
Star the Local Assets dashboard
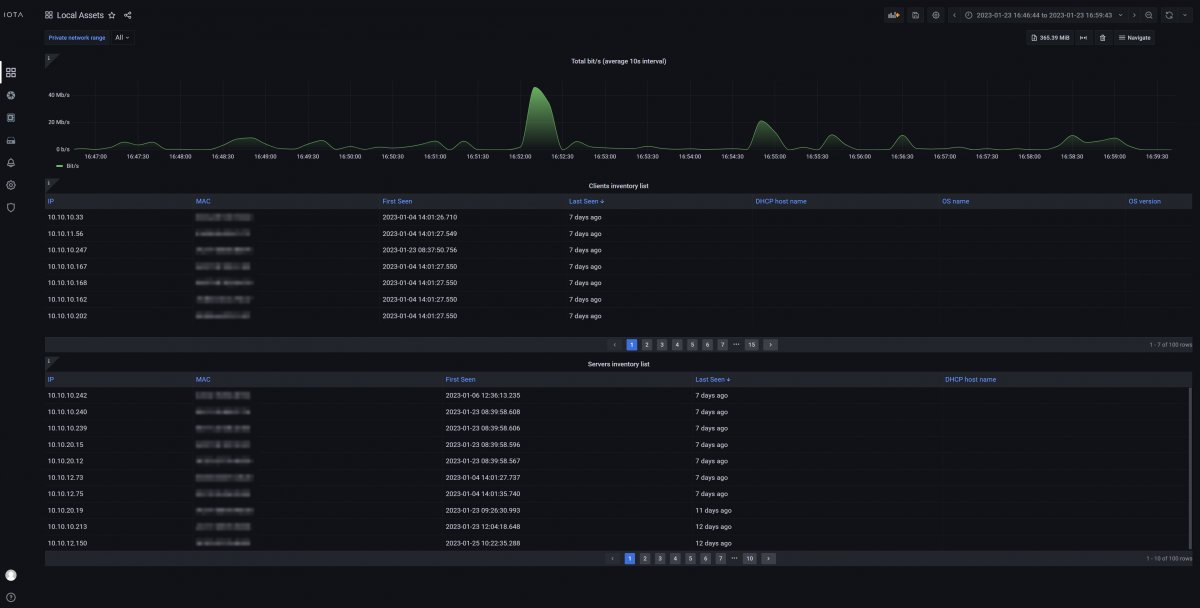(112, 16)
